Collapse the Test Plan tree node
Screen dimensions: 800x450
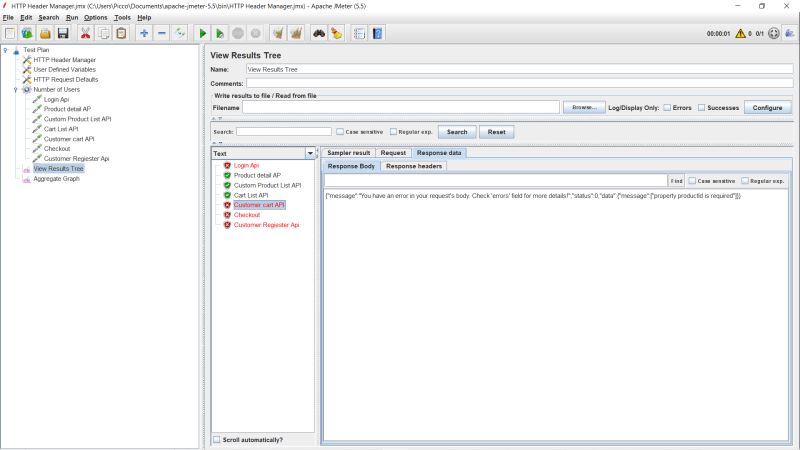[x=6, y=50]
